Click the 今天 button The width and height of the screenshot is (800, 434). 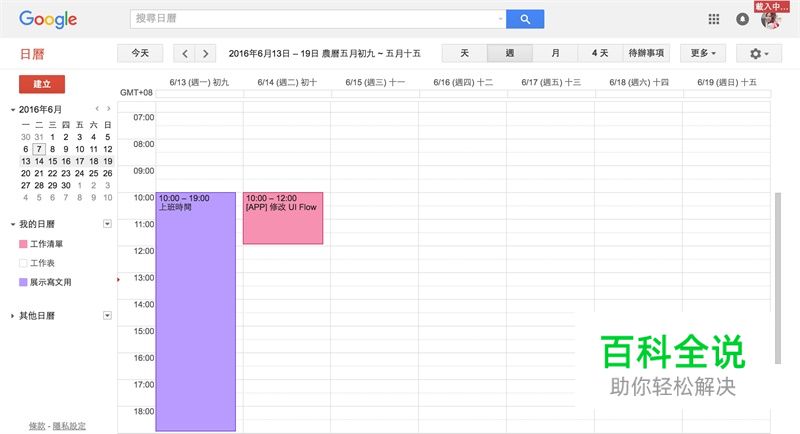coord(140,54)
